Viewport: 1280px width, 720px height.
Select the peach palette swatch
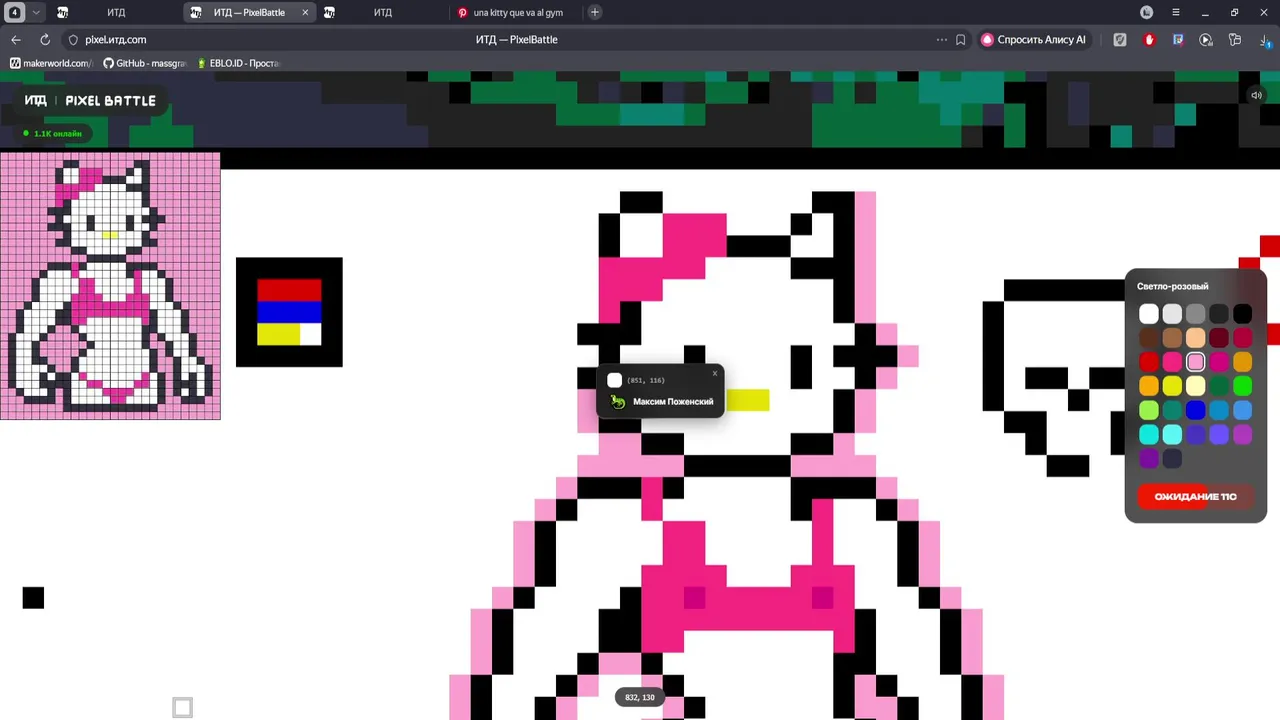(x=1196, y=338)
